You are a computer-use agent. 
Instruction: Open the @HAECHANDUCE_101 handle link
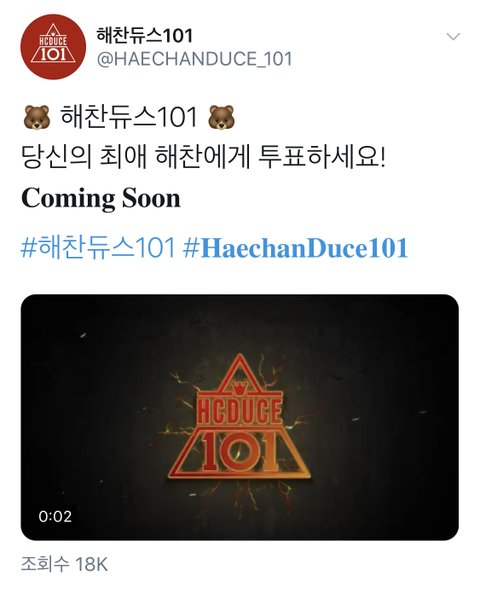point(195,59)
